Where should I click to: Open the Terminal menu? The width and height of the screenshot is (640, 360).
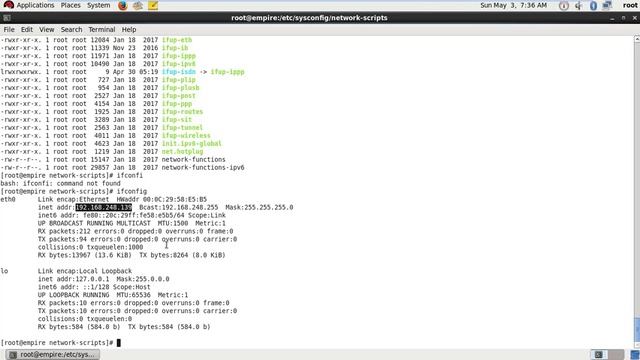click(x=102, y=29)
